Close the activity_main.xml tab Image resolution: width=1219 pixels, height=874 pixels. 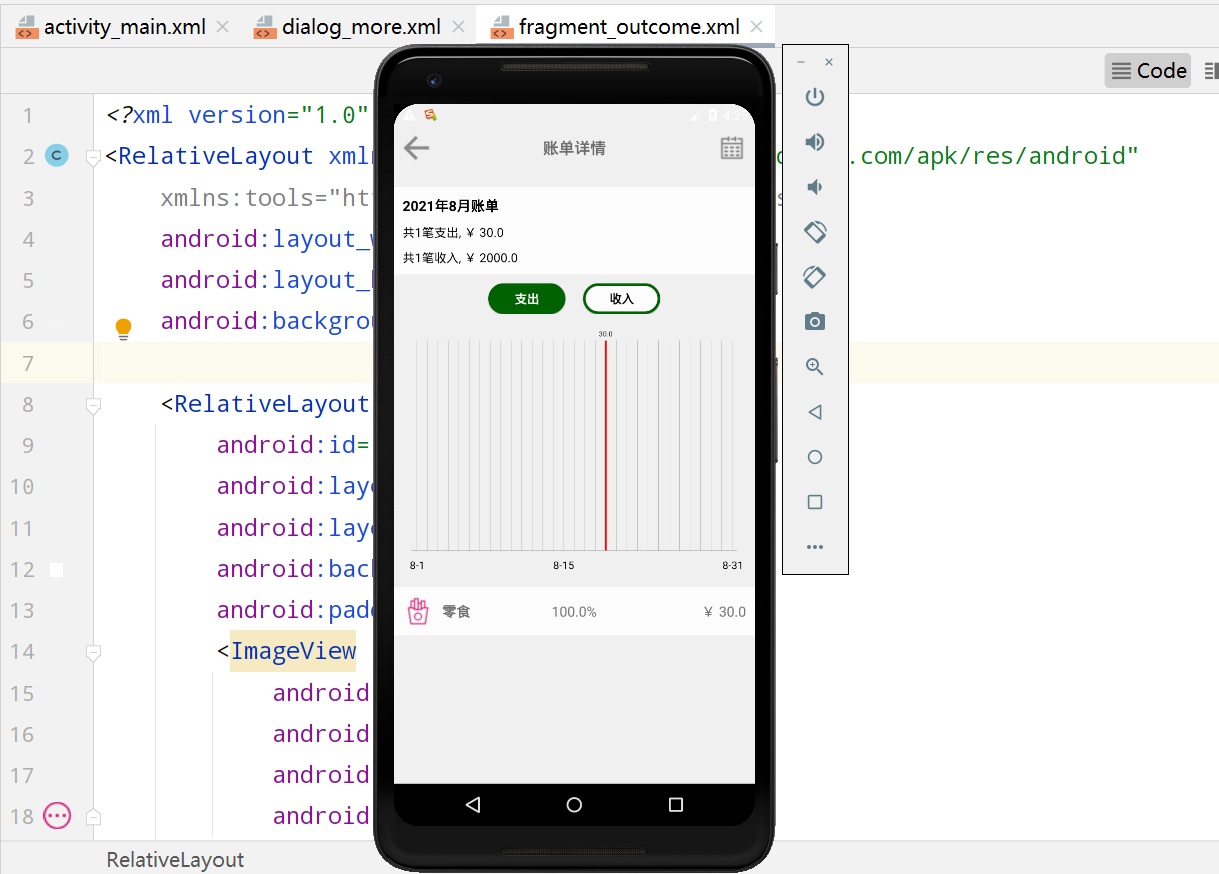pos(222,27)
